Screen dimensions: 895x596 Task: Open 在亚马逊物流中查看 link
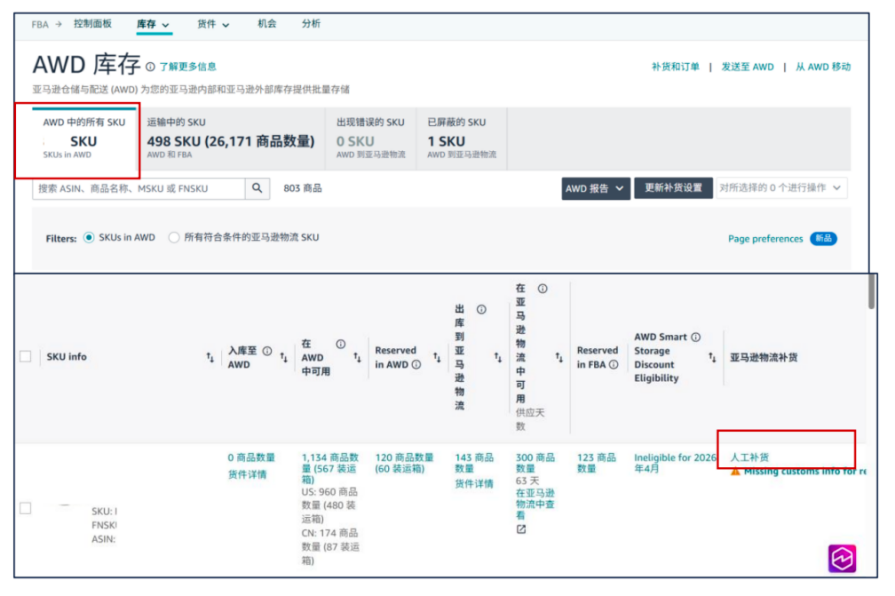click(535, 504)
